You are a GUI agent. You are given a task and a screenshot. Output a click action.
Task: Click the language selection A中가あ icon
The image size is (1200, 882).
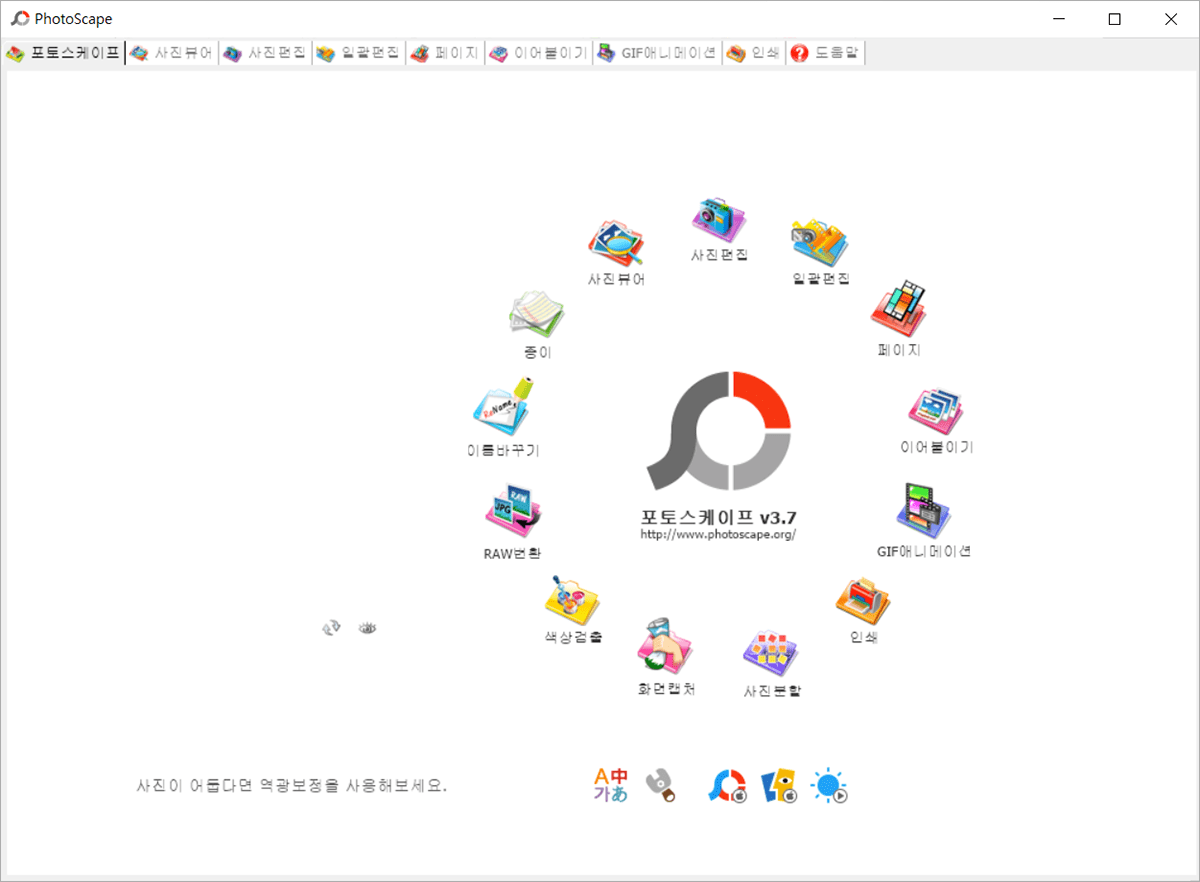pos(611,786)
